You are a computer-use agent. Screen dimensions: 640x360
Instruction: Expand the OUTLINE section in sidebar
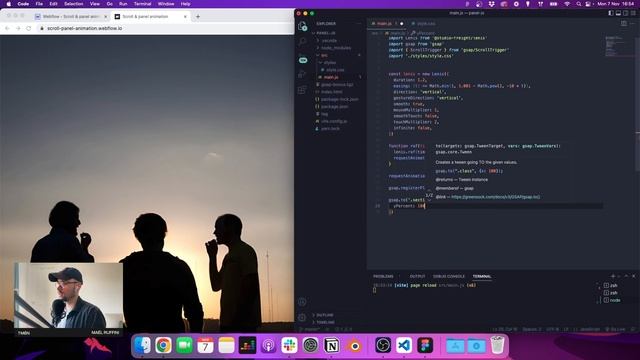[324, 315]
